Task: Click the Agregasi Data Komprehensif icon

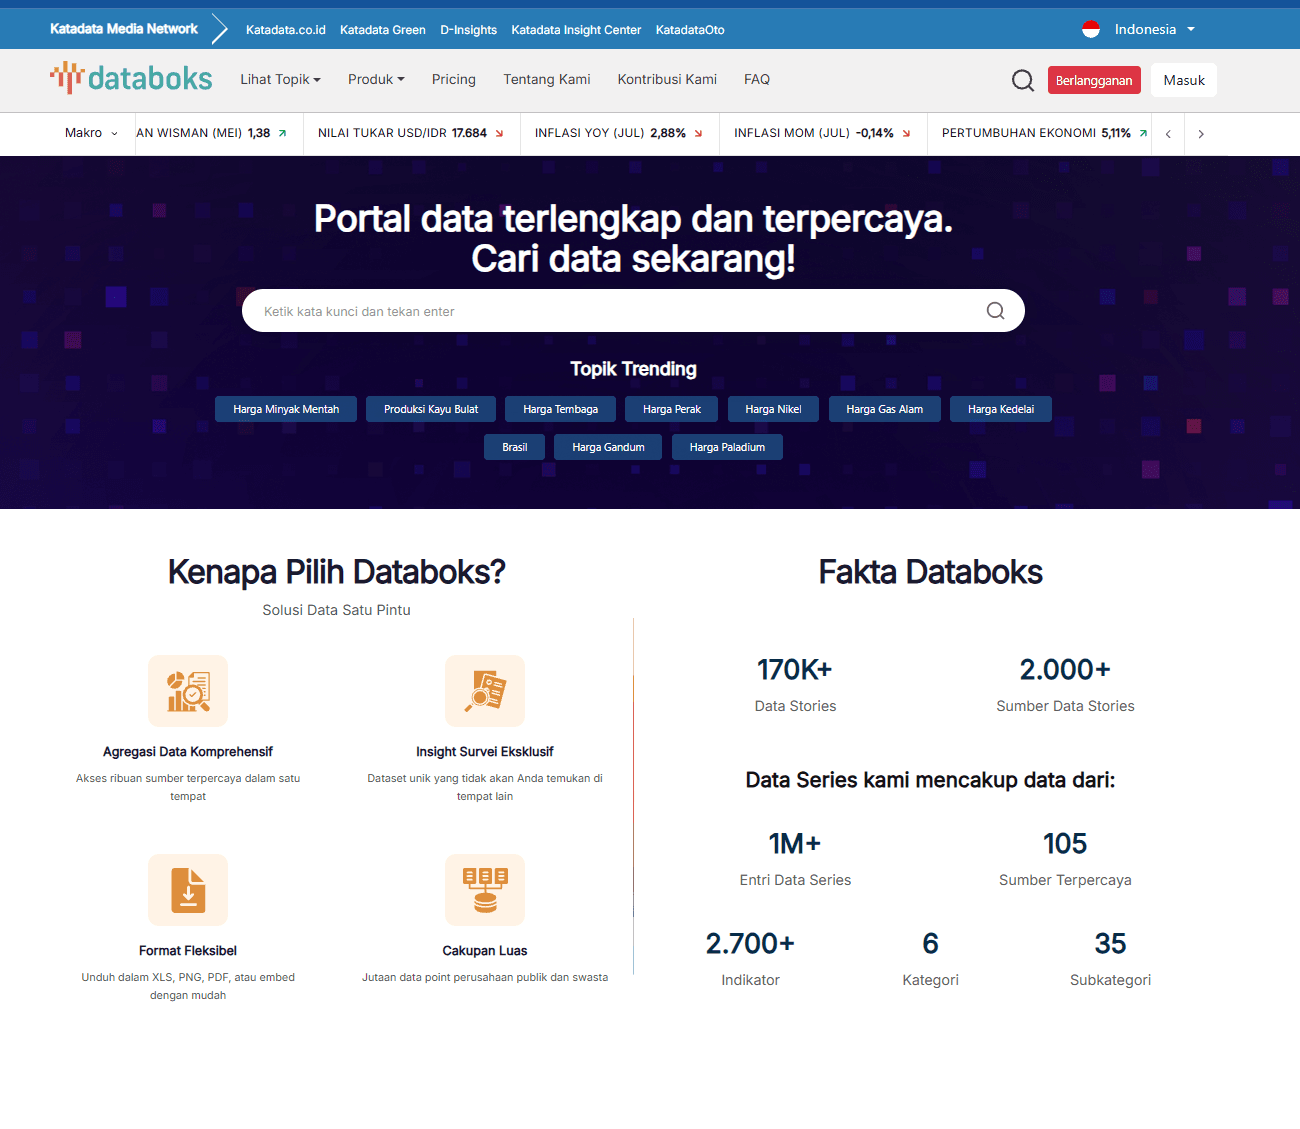Action: click(x=188, y=691)
